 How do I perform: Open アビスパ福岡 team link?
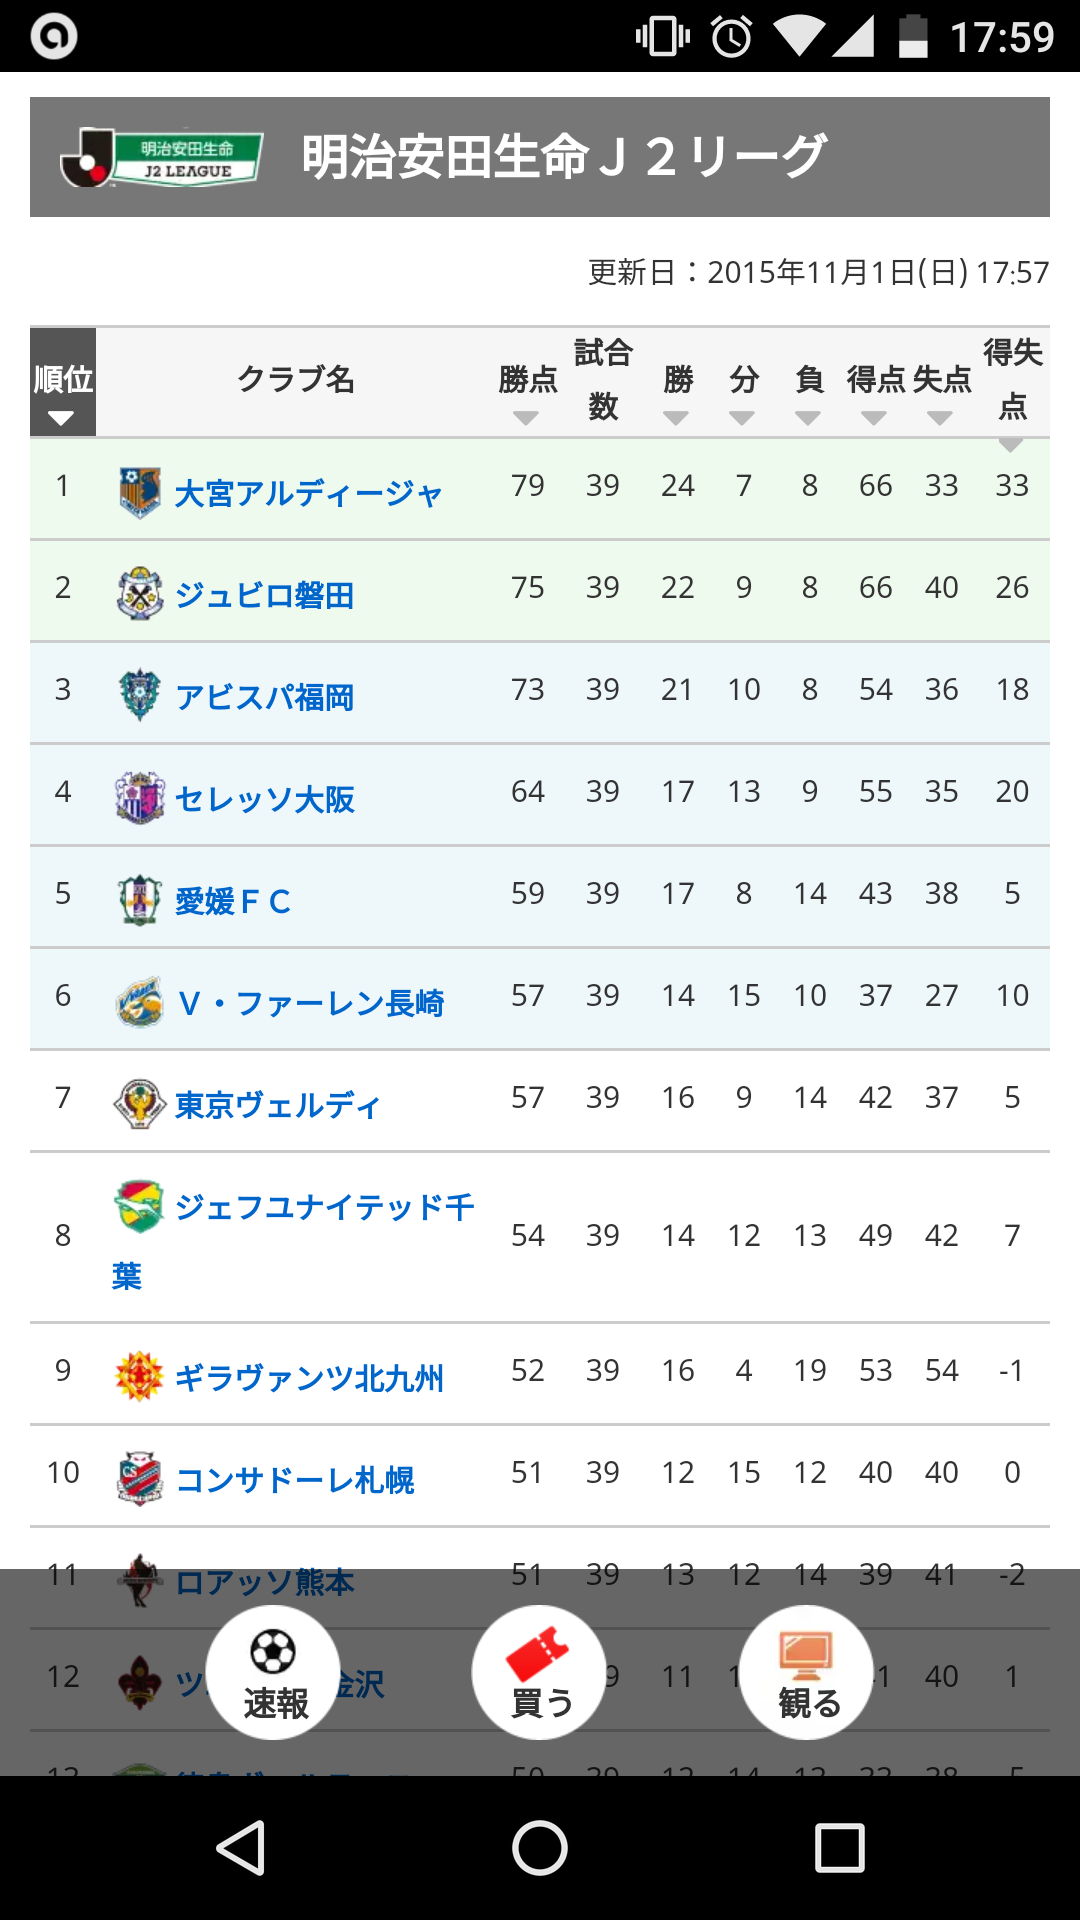tap(265, 697)
